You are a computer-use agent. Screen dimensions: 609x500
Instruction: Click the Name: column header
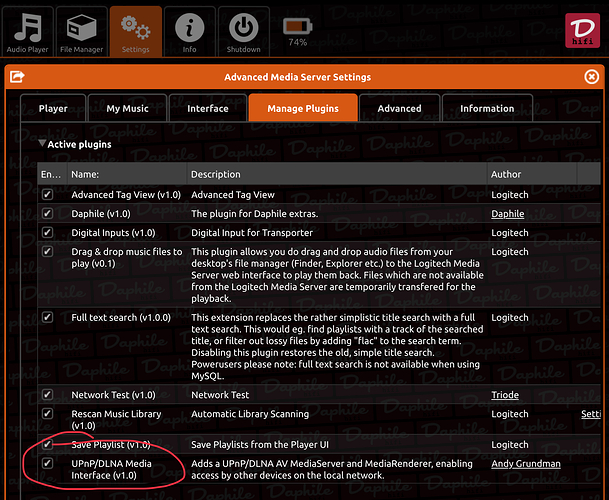click(127, 174)
